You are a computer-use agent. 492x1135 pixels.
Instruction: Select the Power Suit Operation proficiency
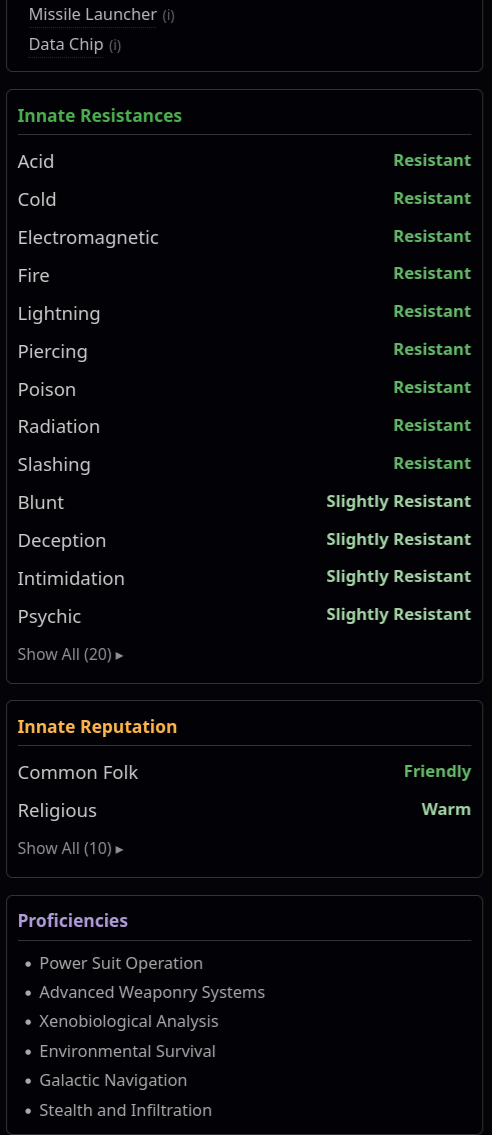click(x=121, y=963)
